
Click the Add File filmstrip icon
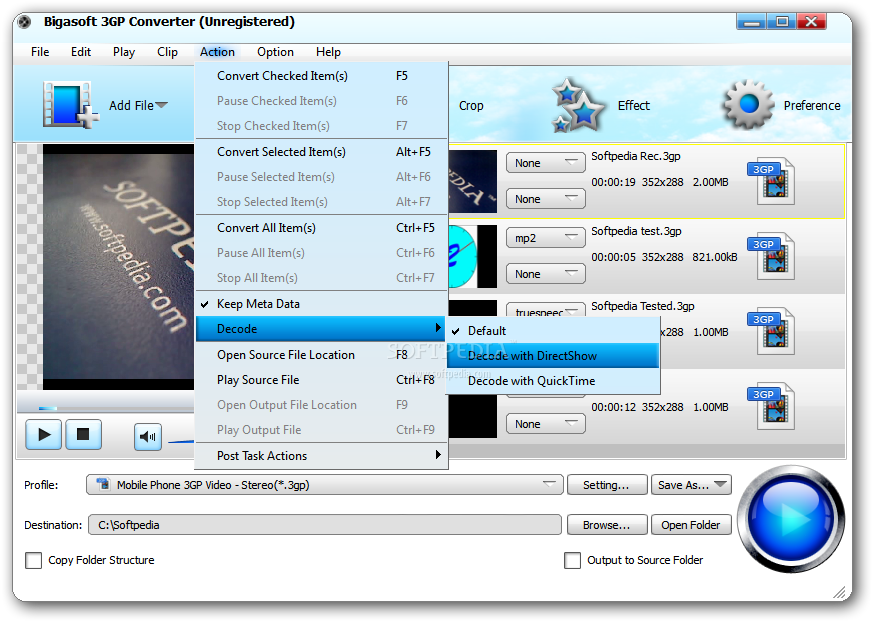pyautogui.click(x=70, y=105)
